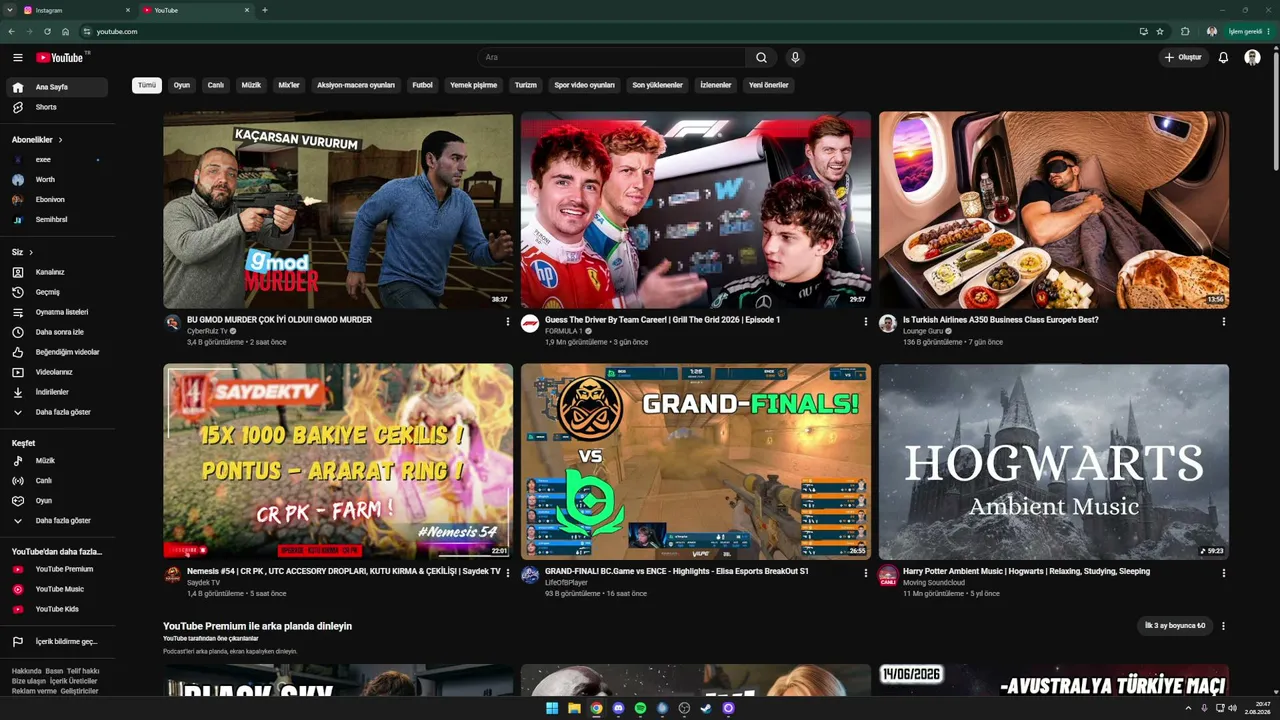Select the Yemek pişirme filter chip
1280x720 pixels.
pyautogui.click(x=474, y=85)
